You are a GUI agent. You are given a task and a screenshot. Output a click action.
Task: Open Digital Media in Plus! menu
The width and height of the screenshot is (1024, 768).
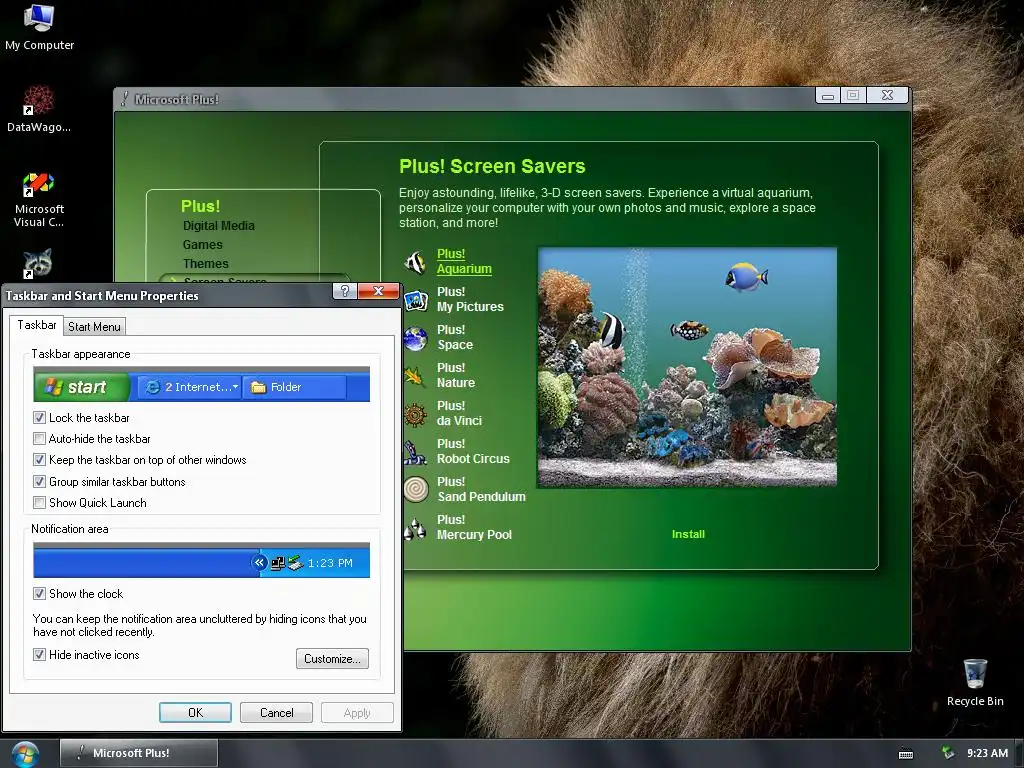pyautogui.click(x=219, y=225)
